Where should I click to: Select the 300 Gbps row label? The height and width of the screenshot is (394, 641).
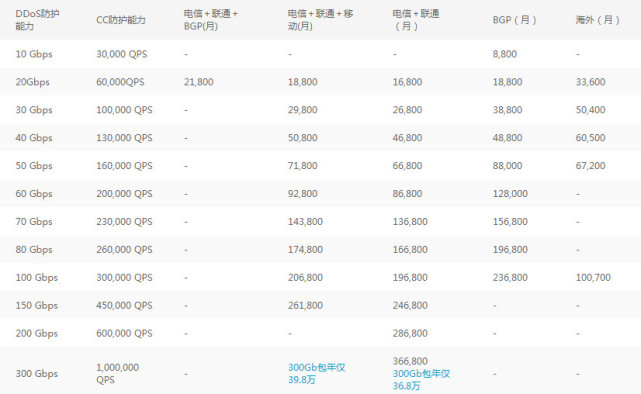37,374
